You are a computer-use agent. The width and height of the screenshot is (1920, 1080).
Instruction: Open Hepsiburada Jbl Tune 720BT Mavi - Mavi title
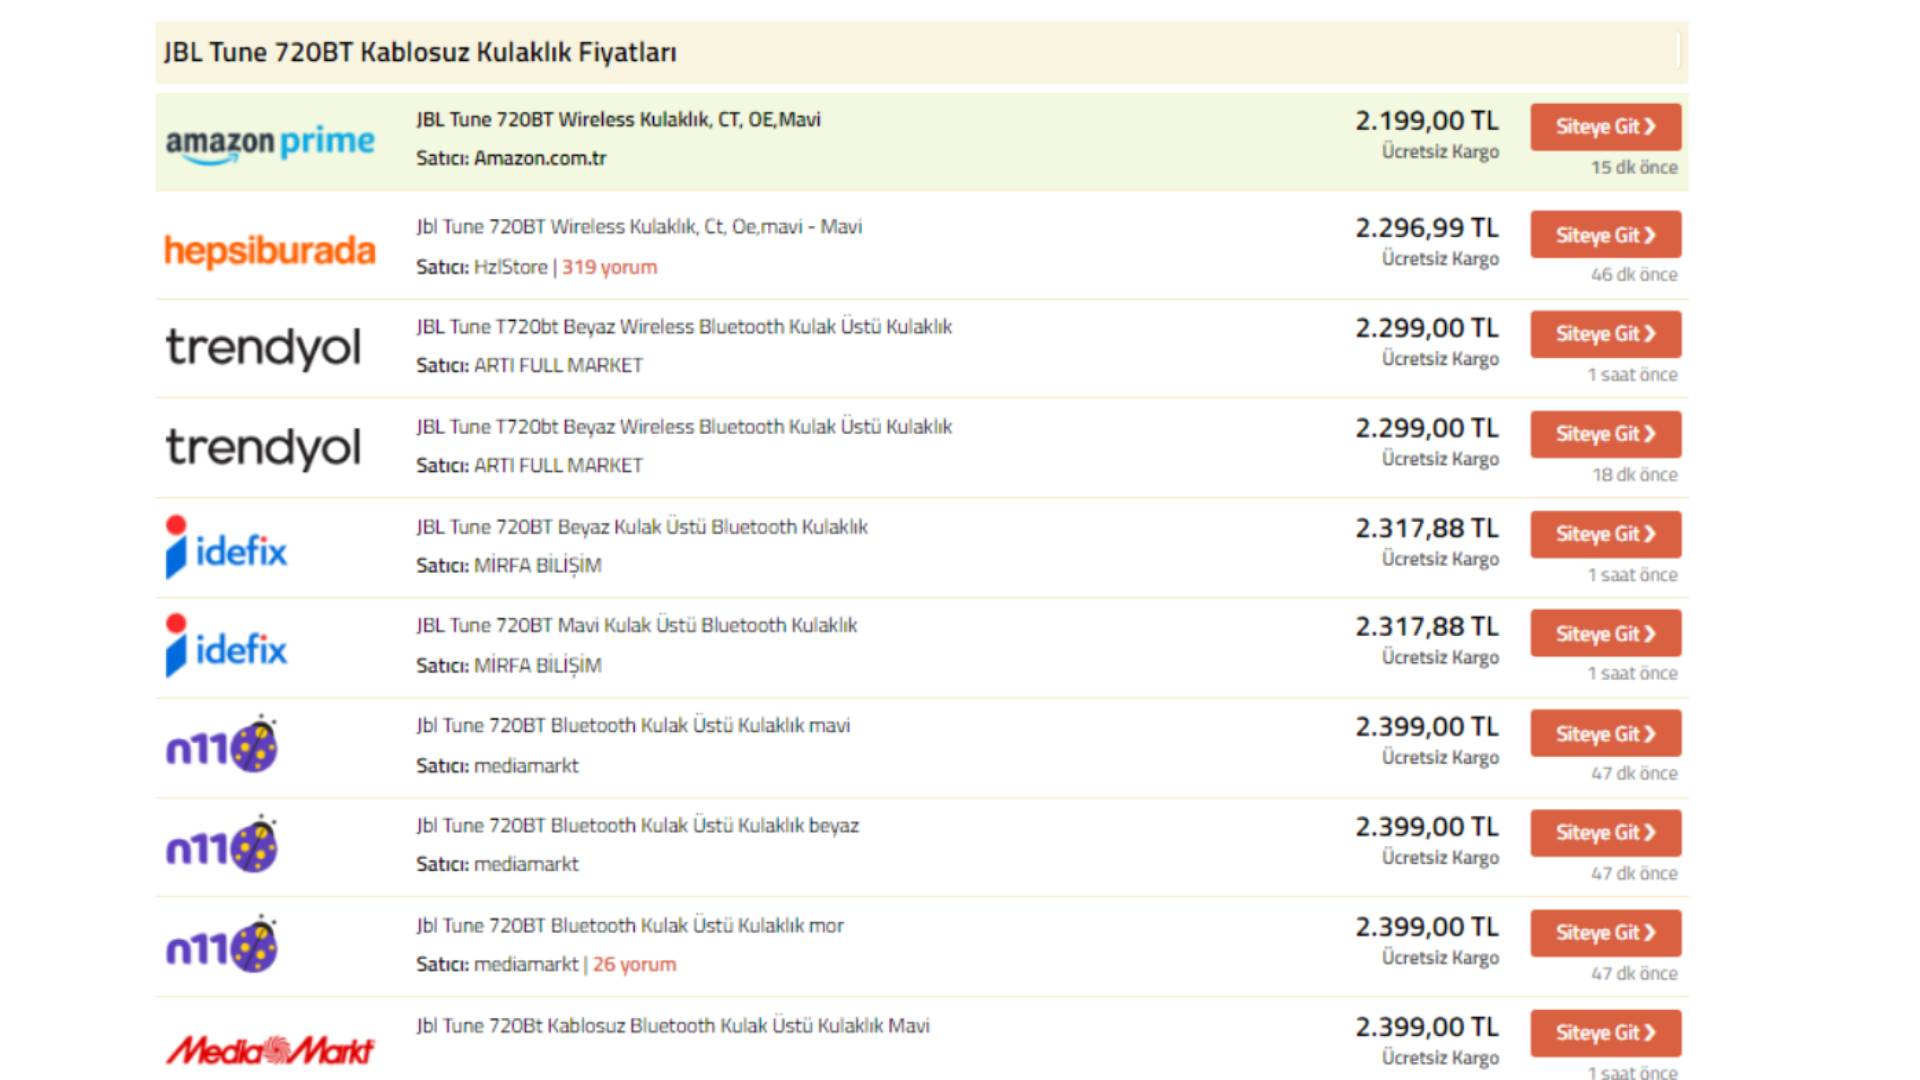(x=639, y=227)
